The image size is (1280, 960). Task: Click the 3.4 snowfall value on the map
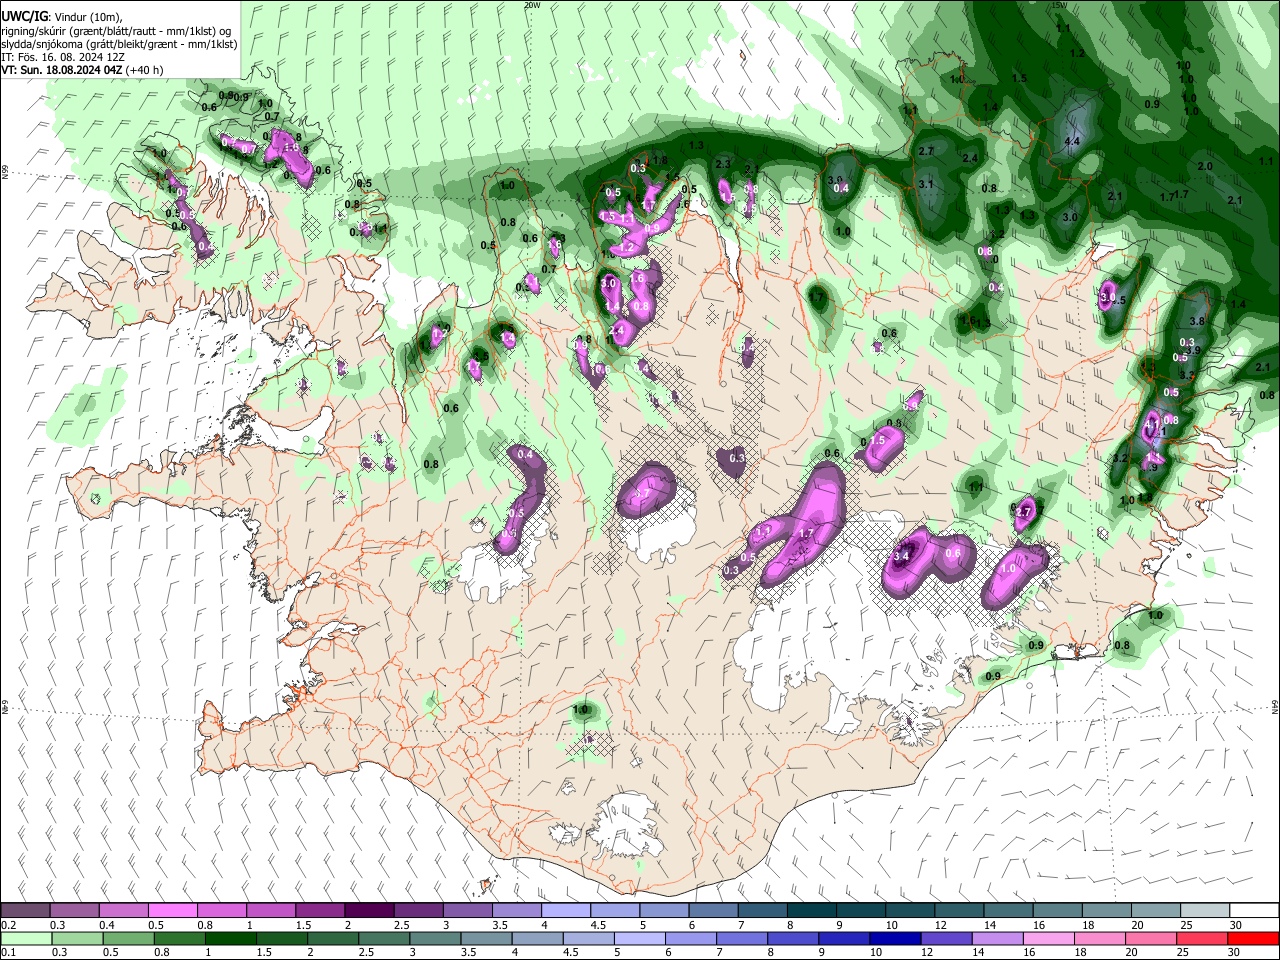point(900,556)
